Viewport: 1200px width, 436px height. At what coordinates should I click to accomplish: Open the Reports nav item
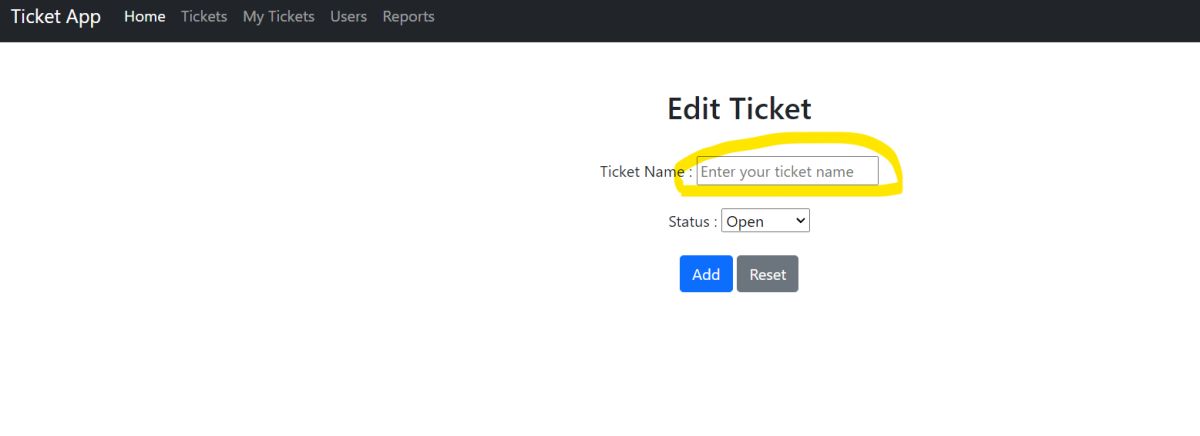[408, 17]
